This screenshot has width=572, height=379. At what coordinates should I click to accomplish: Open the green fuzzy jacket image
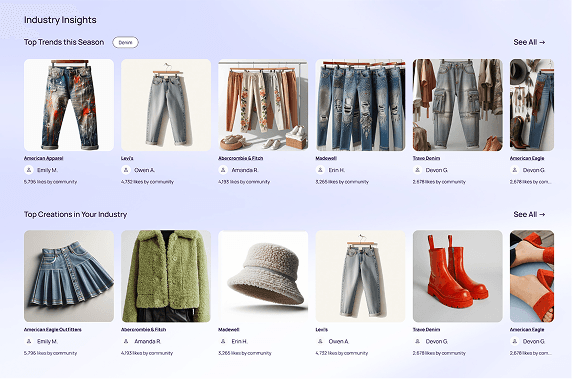166,276
